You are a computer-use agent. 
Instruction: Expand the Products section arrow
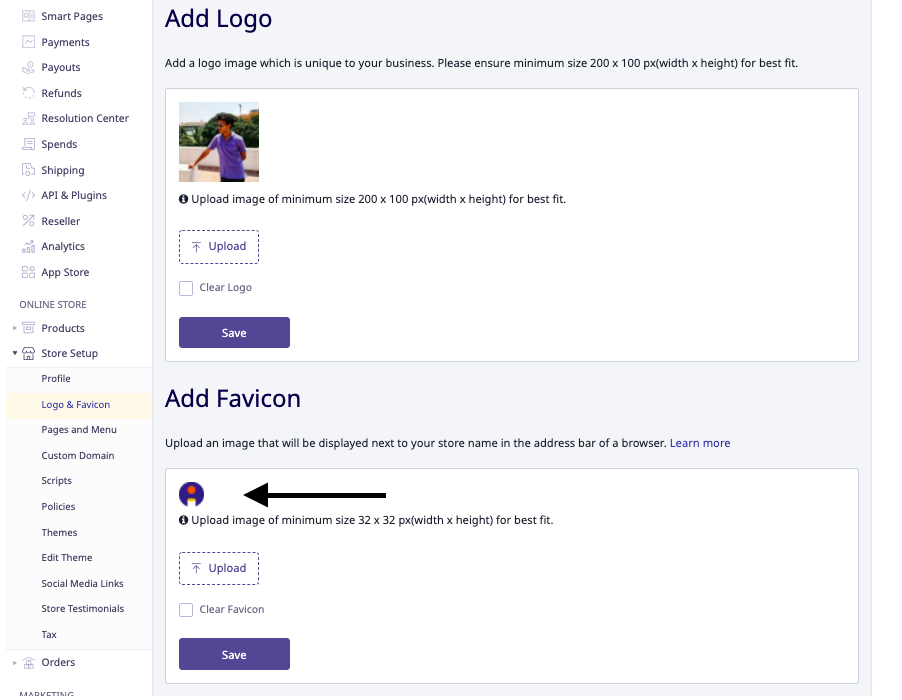pyautogui.click(x=14, y=328)
